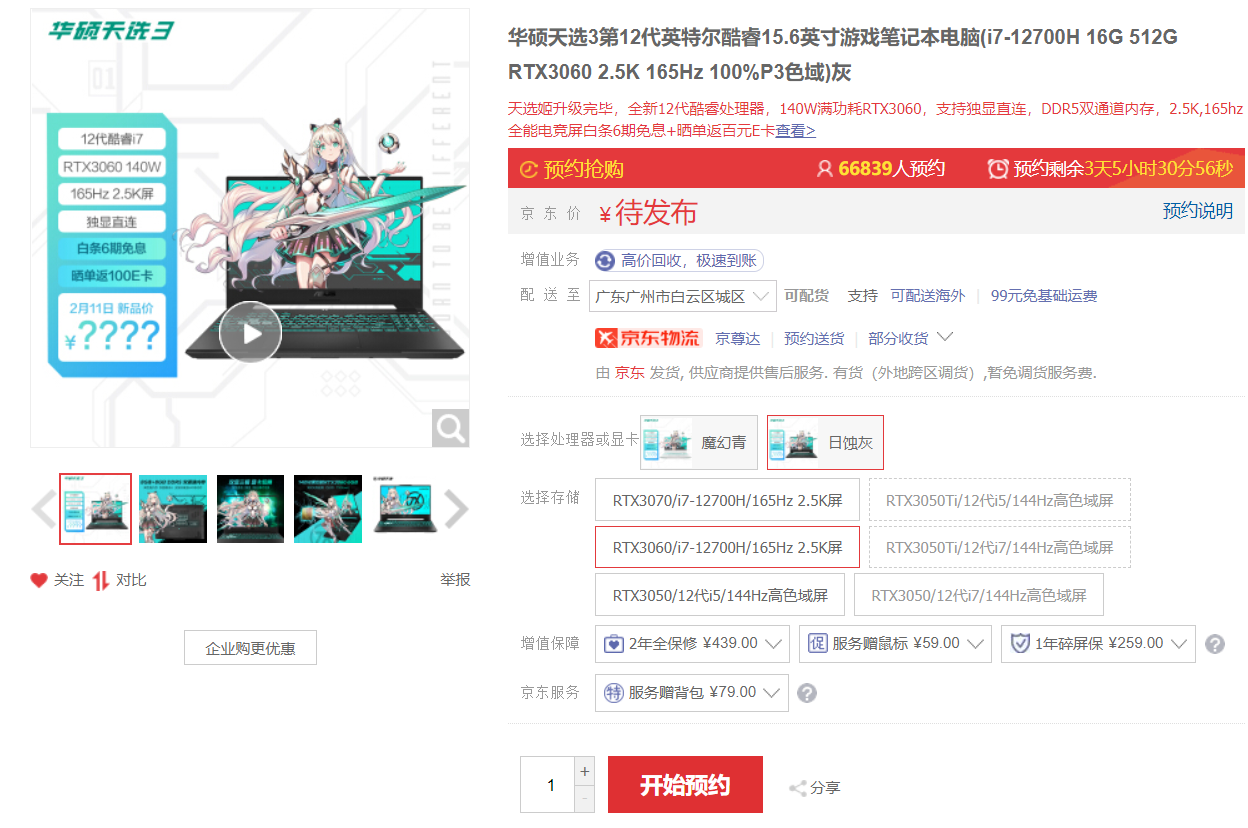
Task: Select RTX3050/12代i5/144Hz高色域屏 configuration
Action: pyautogui.click(x=720, y=595)
